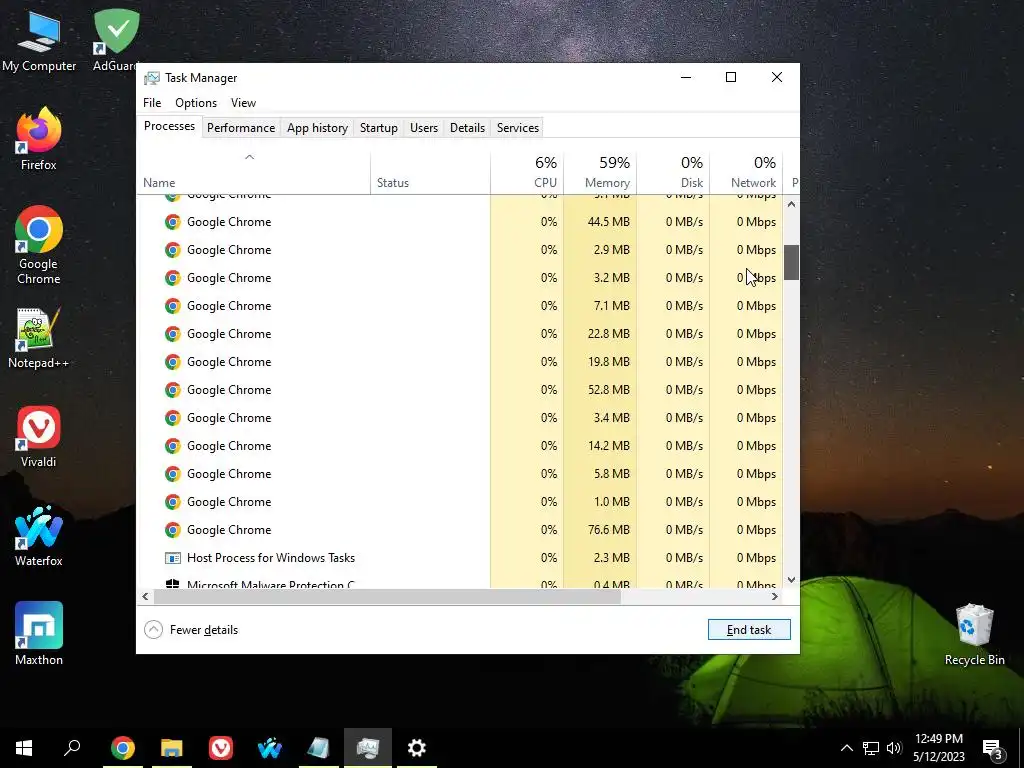Sort by Memory column header
This screenshot has width=1024, height=768.
point(600,173)
